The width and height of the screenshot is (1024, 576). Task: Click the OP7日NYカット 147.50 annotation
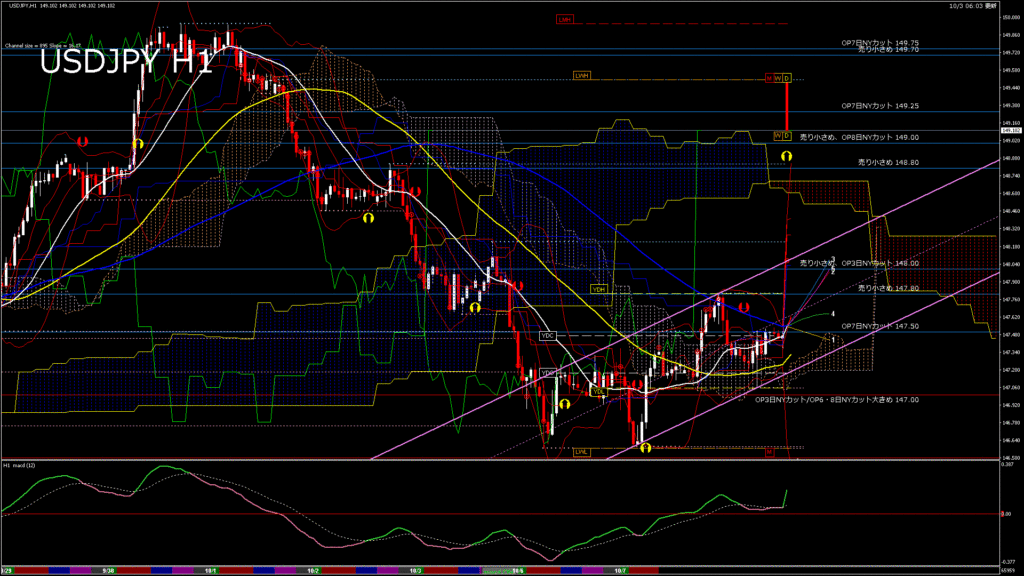coord(880,326)
